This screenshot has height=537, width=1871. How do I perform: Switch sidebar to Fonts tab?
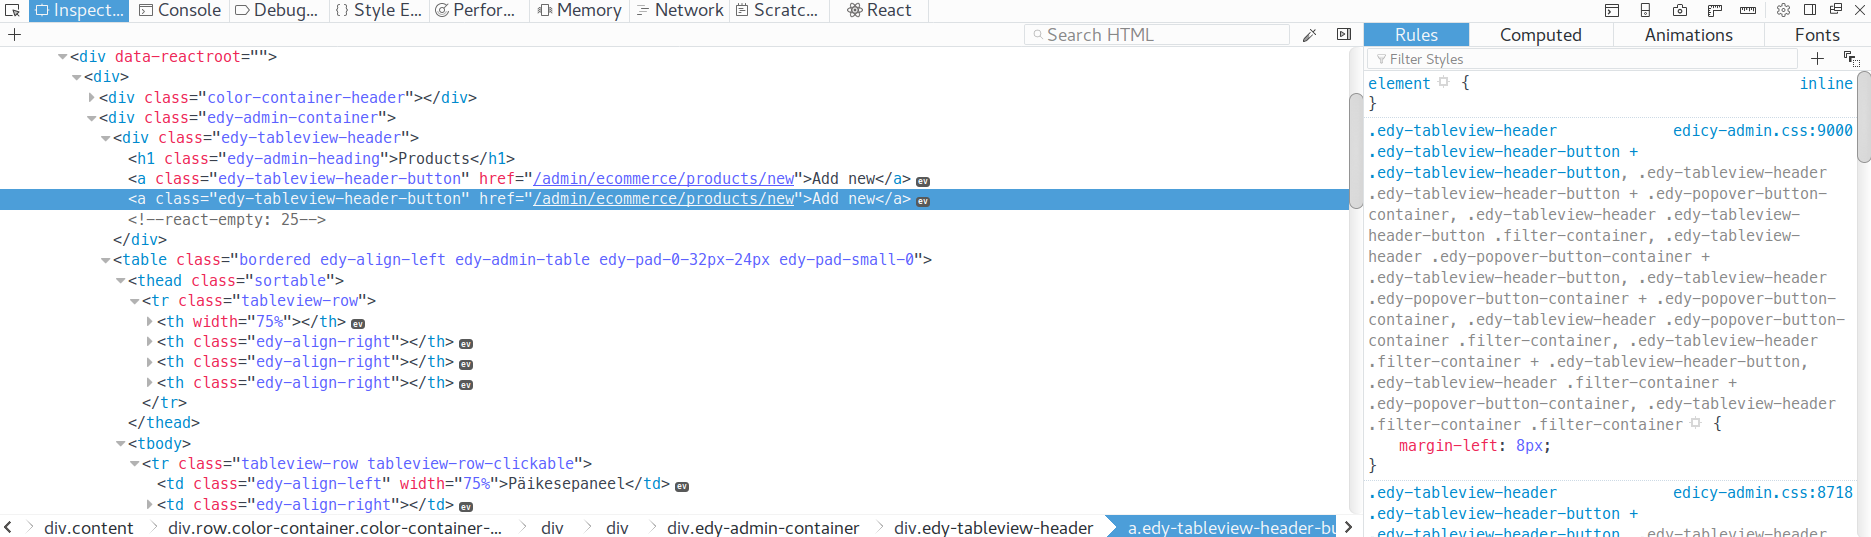coord(1817,35)
